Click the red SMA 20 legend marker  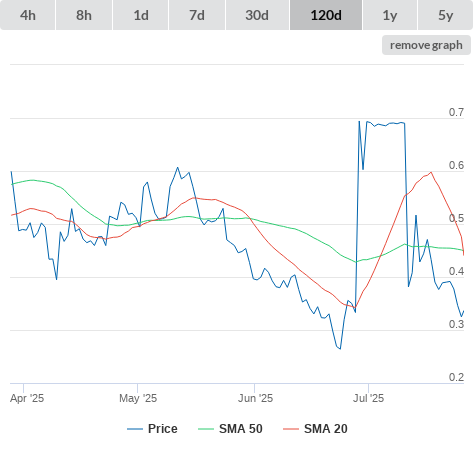tap(291, 429)
